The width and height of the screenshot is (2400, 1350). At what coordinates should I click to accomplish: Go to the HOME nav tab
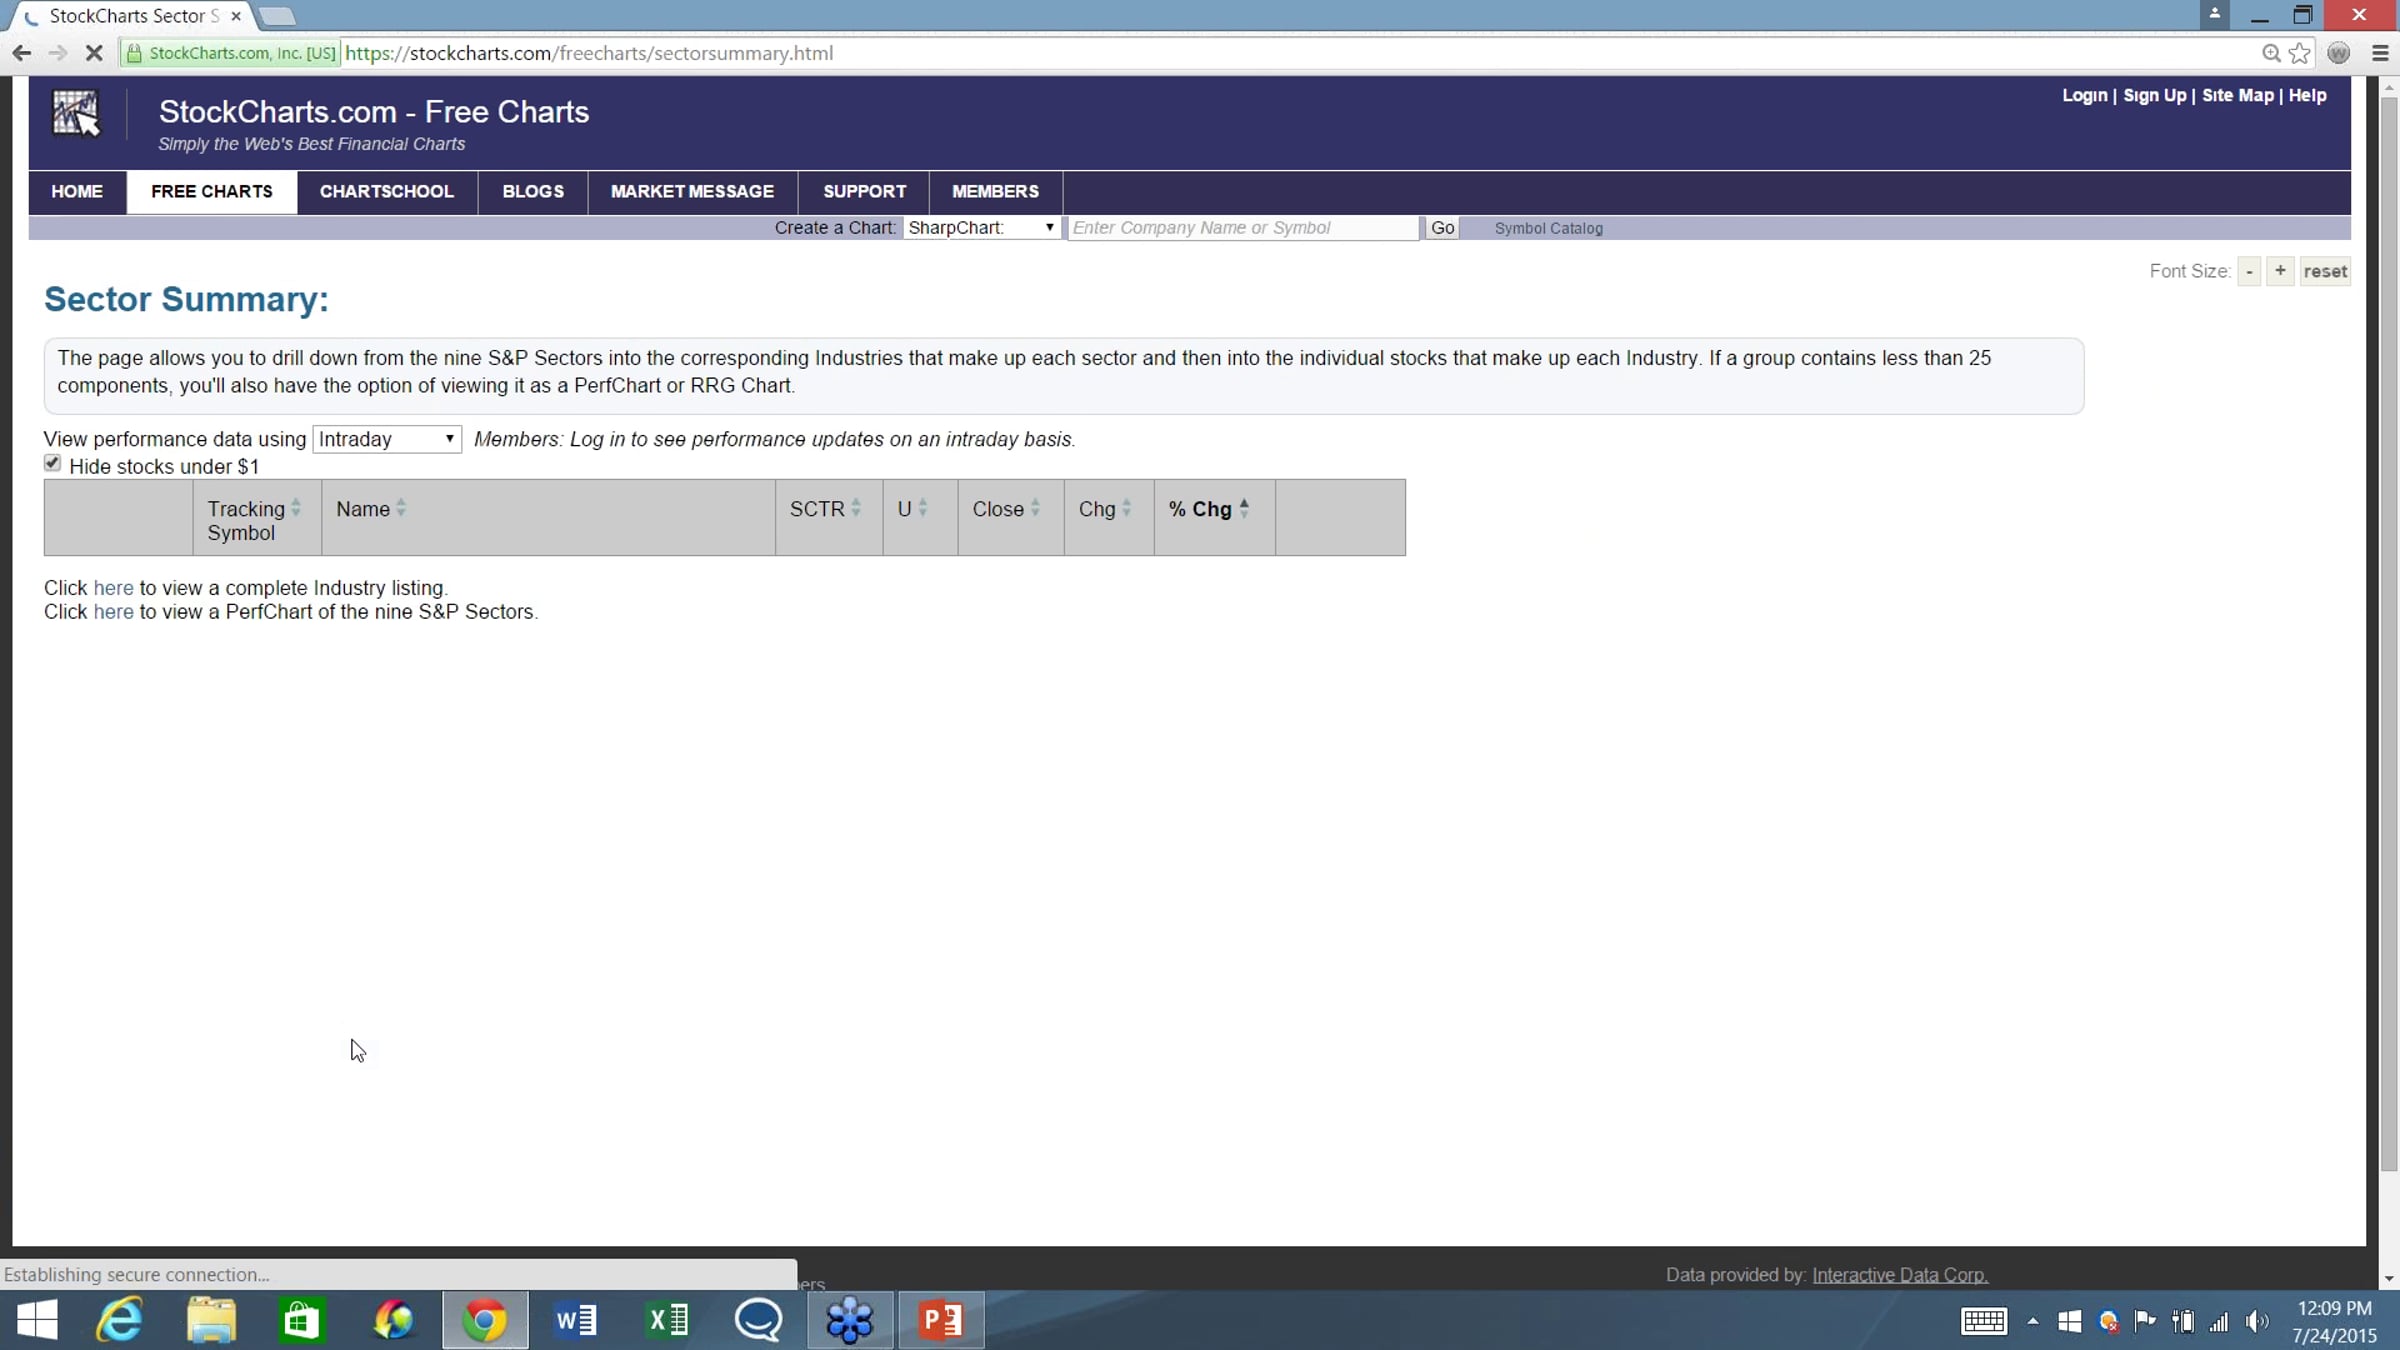point(77,192)
